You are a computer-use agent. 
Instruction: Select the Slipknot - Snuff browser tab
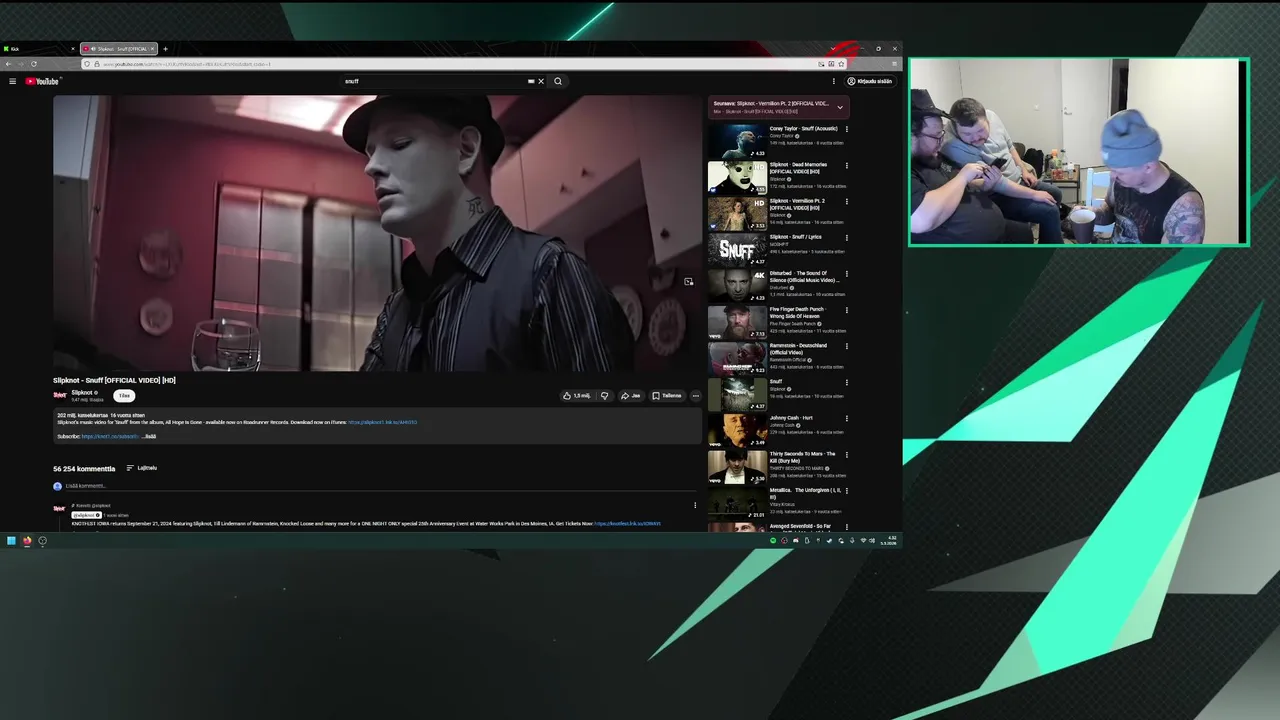point(119,48)
